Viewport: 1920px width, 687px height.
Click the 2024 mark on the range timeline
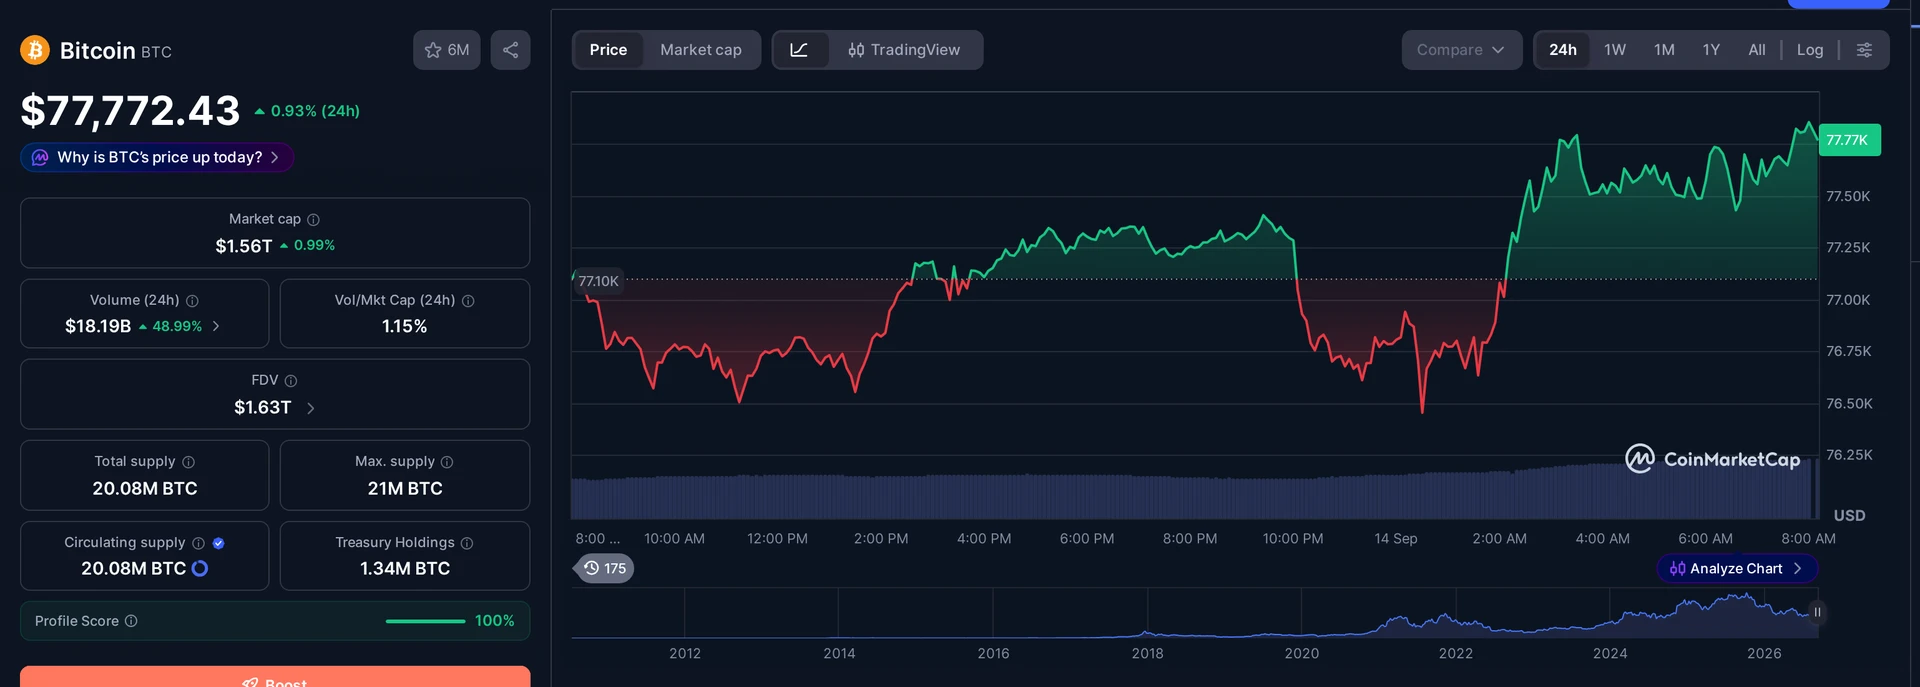pyautogui.click(x=1610, y=653)
